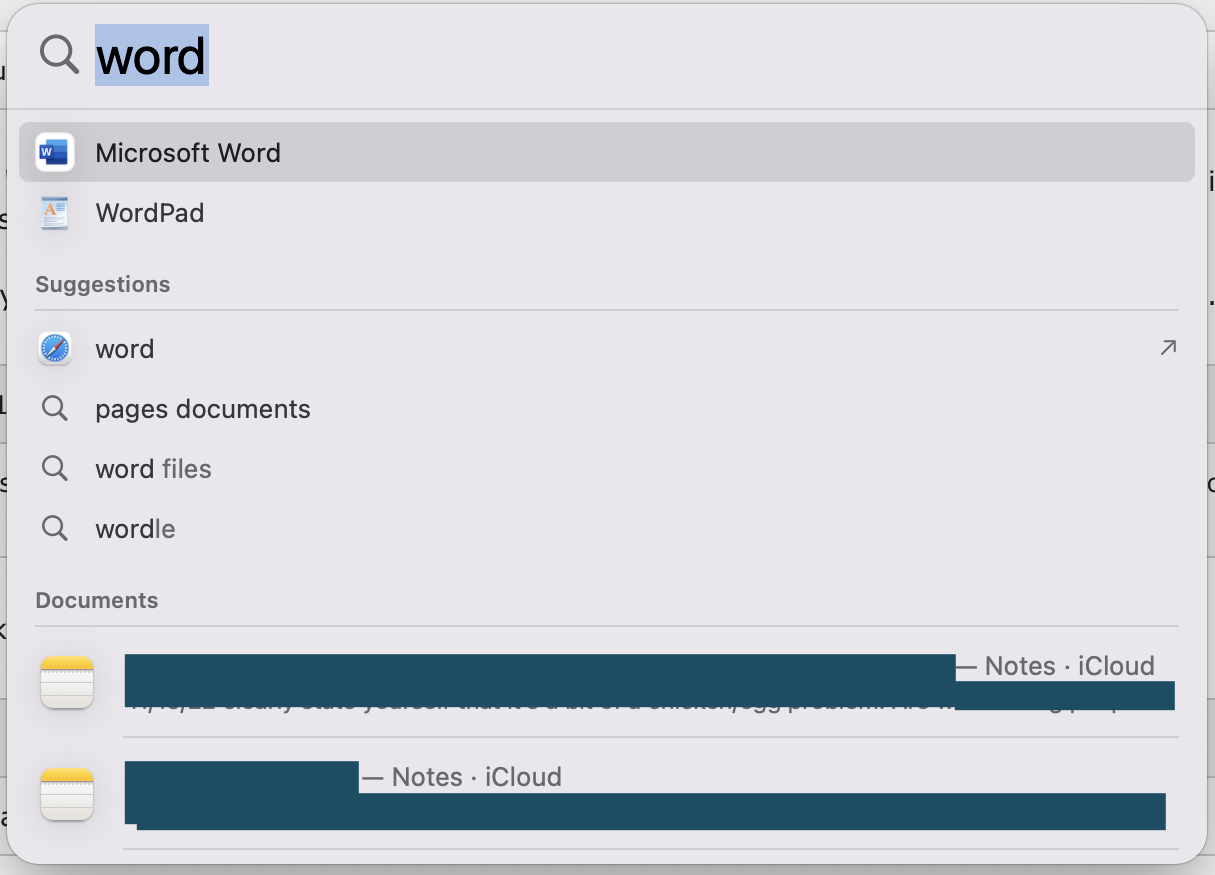Click the Notes icon of the first document
Viewport: 1215px width, 875px height.
[66, 682]
